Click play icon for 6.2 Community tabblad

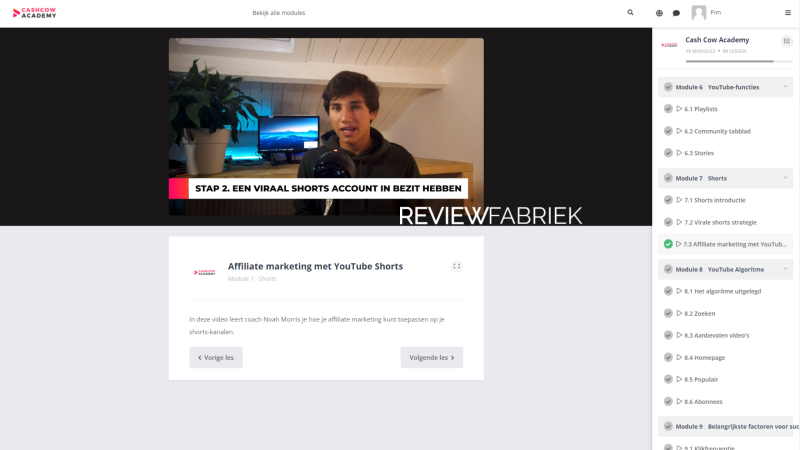(x=679, y=131)
